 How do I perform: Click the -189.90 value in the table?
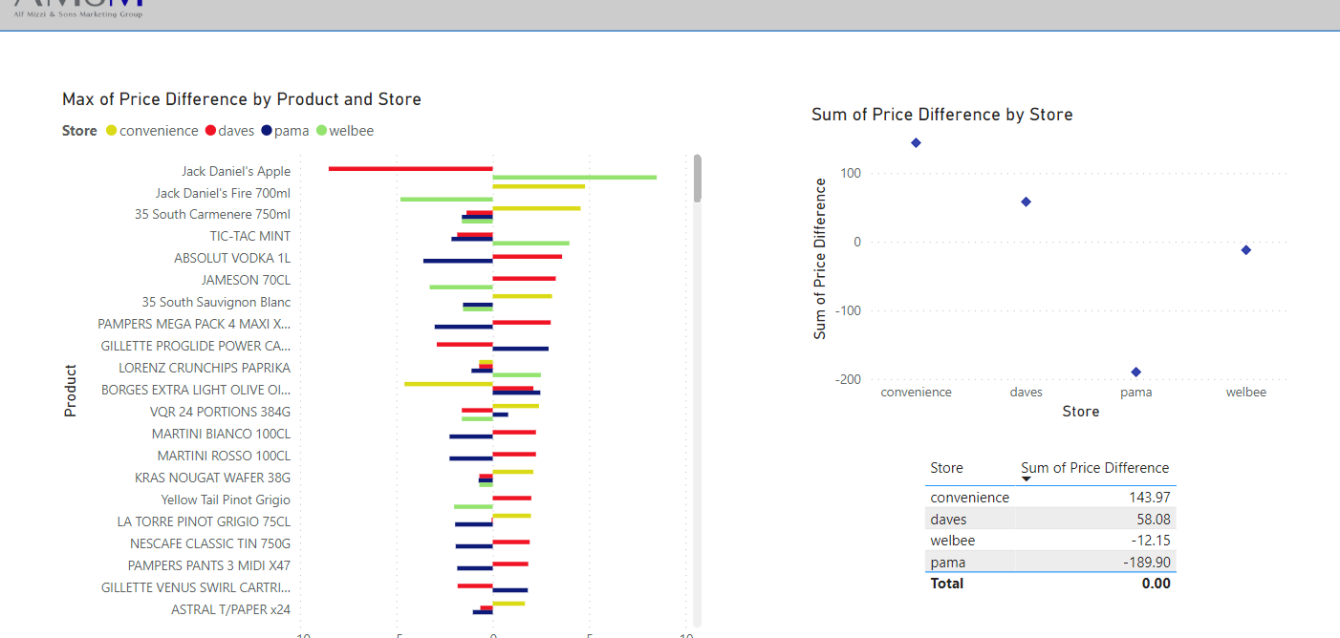1145,563
